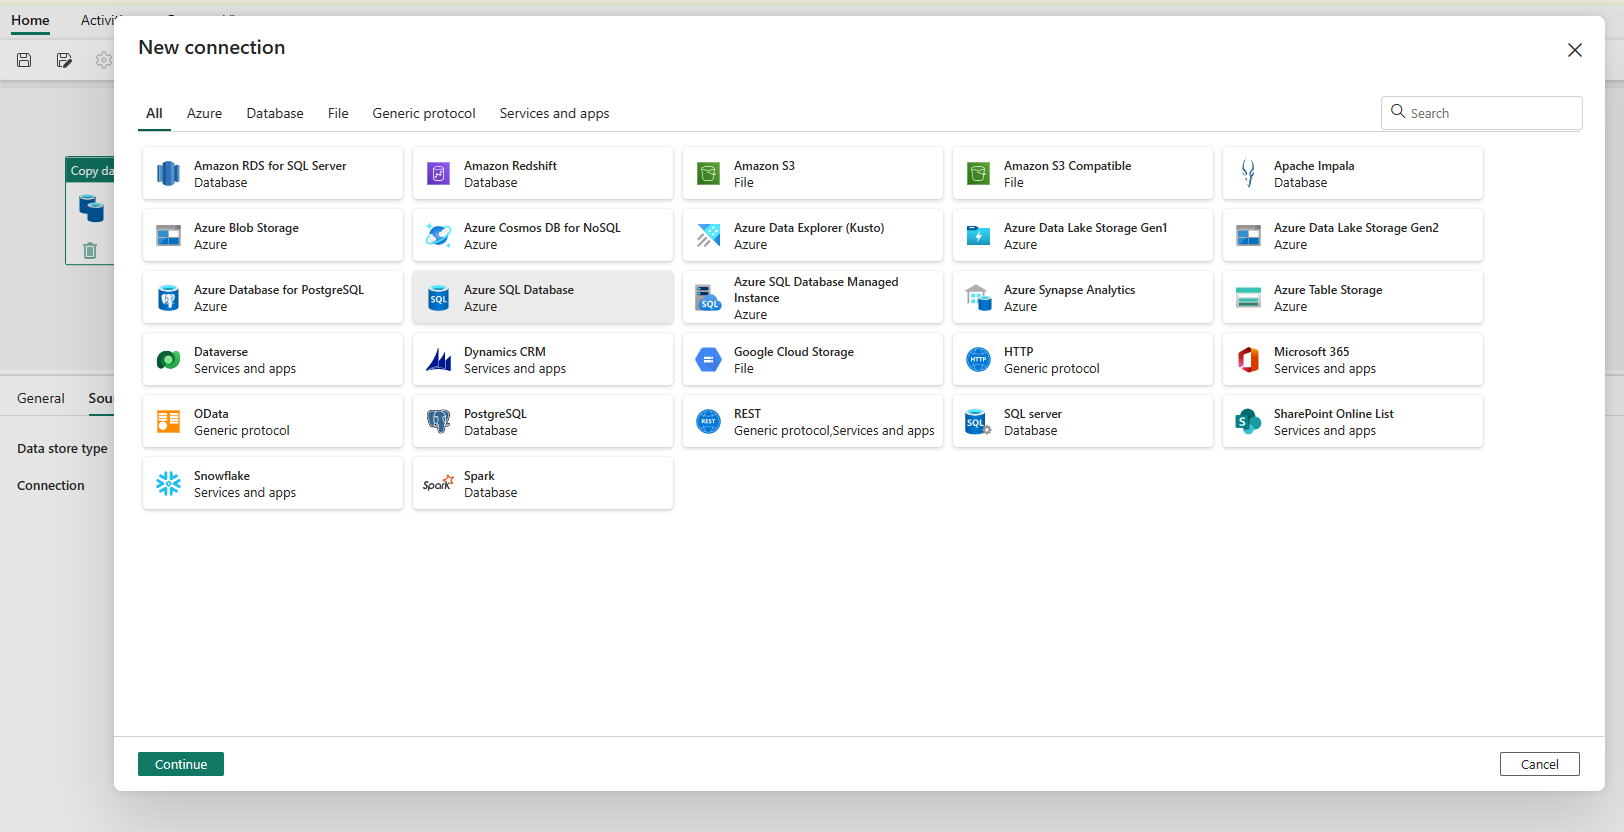Click the "Dataverse" card title text
The height and width of the screenshot is (832, 1624).
coord(221,352)
